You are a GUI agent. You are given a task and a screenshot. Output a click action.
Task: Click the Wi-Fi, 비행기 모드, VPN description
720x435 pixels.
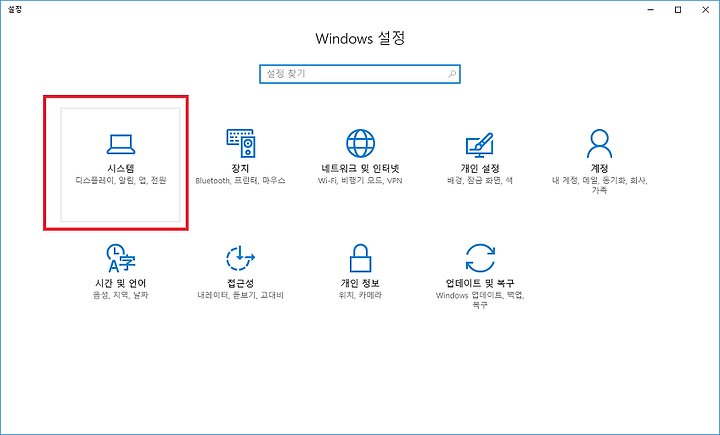click(360, 181)
